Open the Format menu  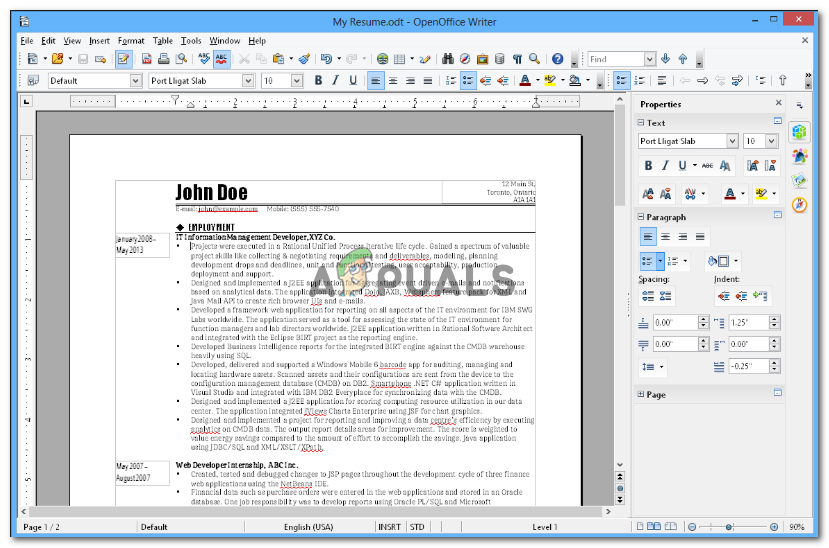(x=131, y=41)
